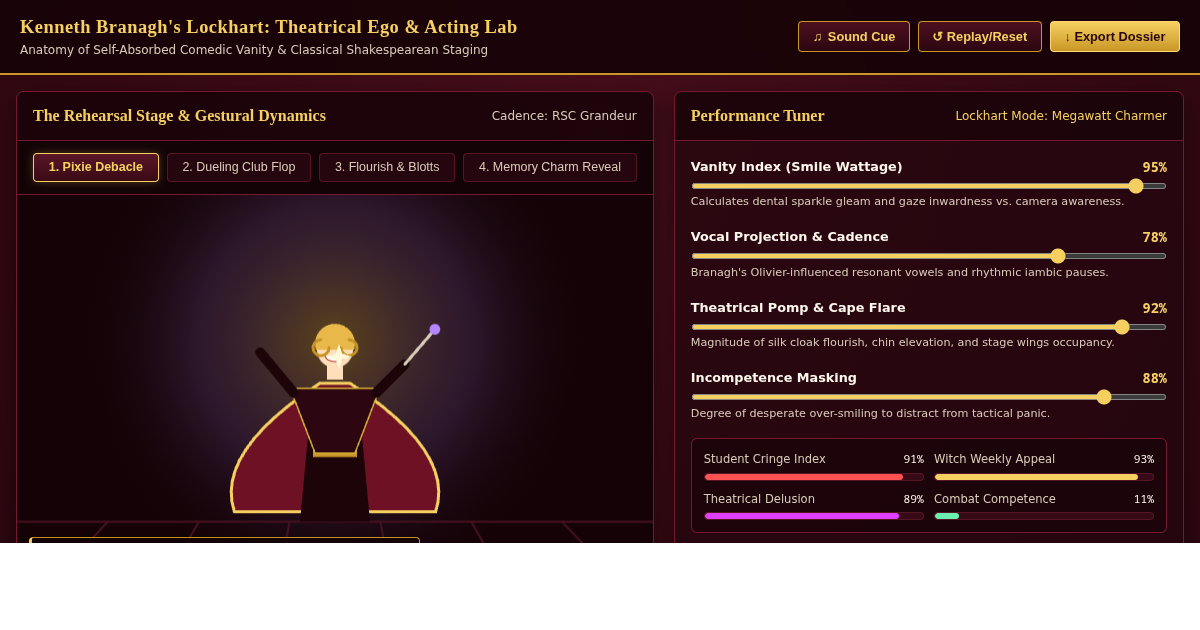Click the Vocal Projection & Cadence slider
Screen dimensions: 1200x630
point(929,256)
